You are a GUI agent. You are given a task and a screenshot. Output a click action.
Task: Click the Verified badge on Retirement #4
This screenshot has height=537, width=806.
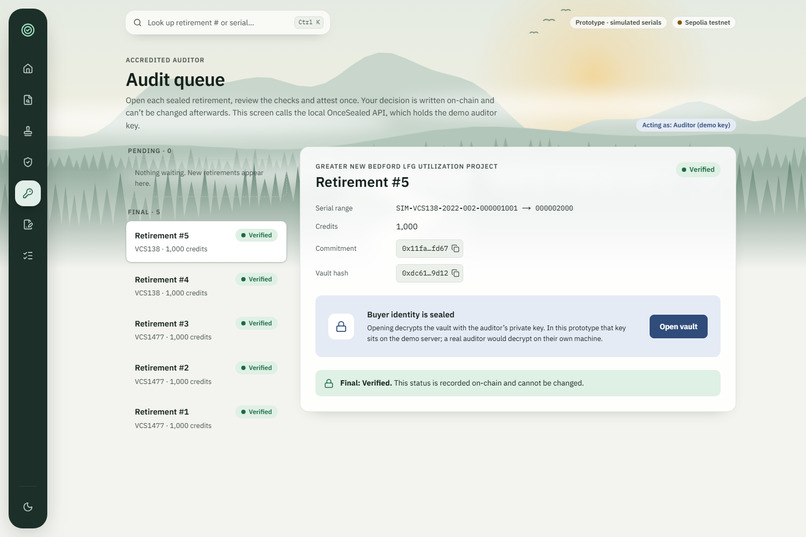point(257,279)
